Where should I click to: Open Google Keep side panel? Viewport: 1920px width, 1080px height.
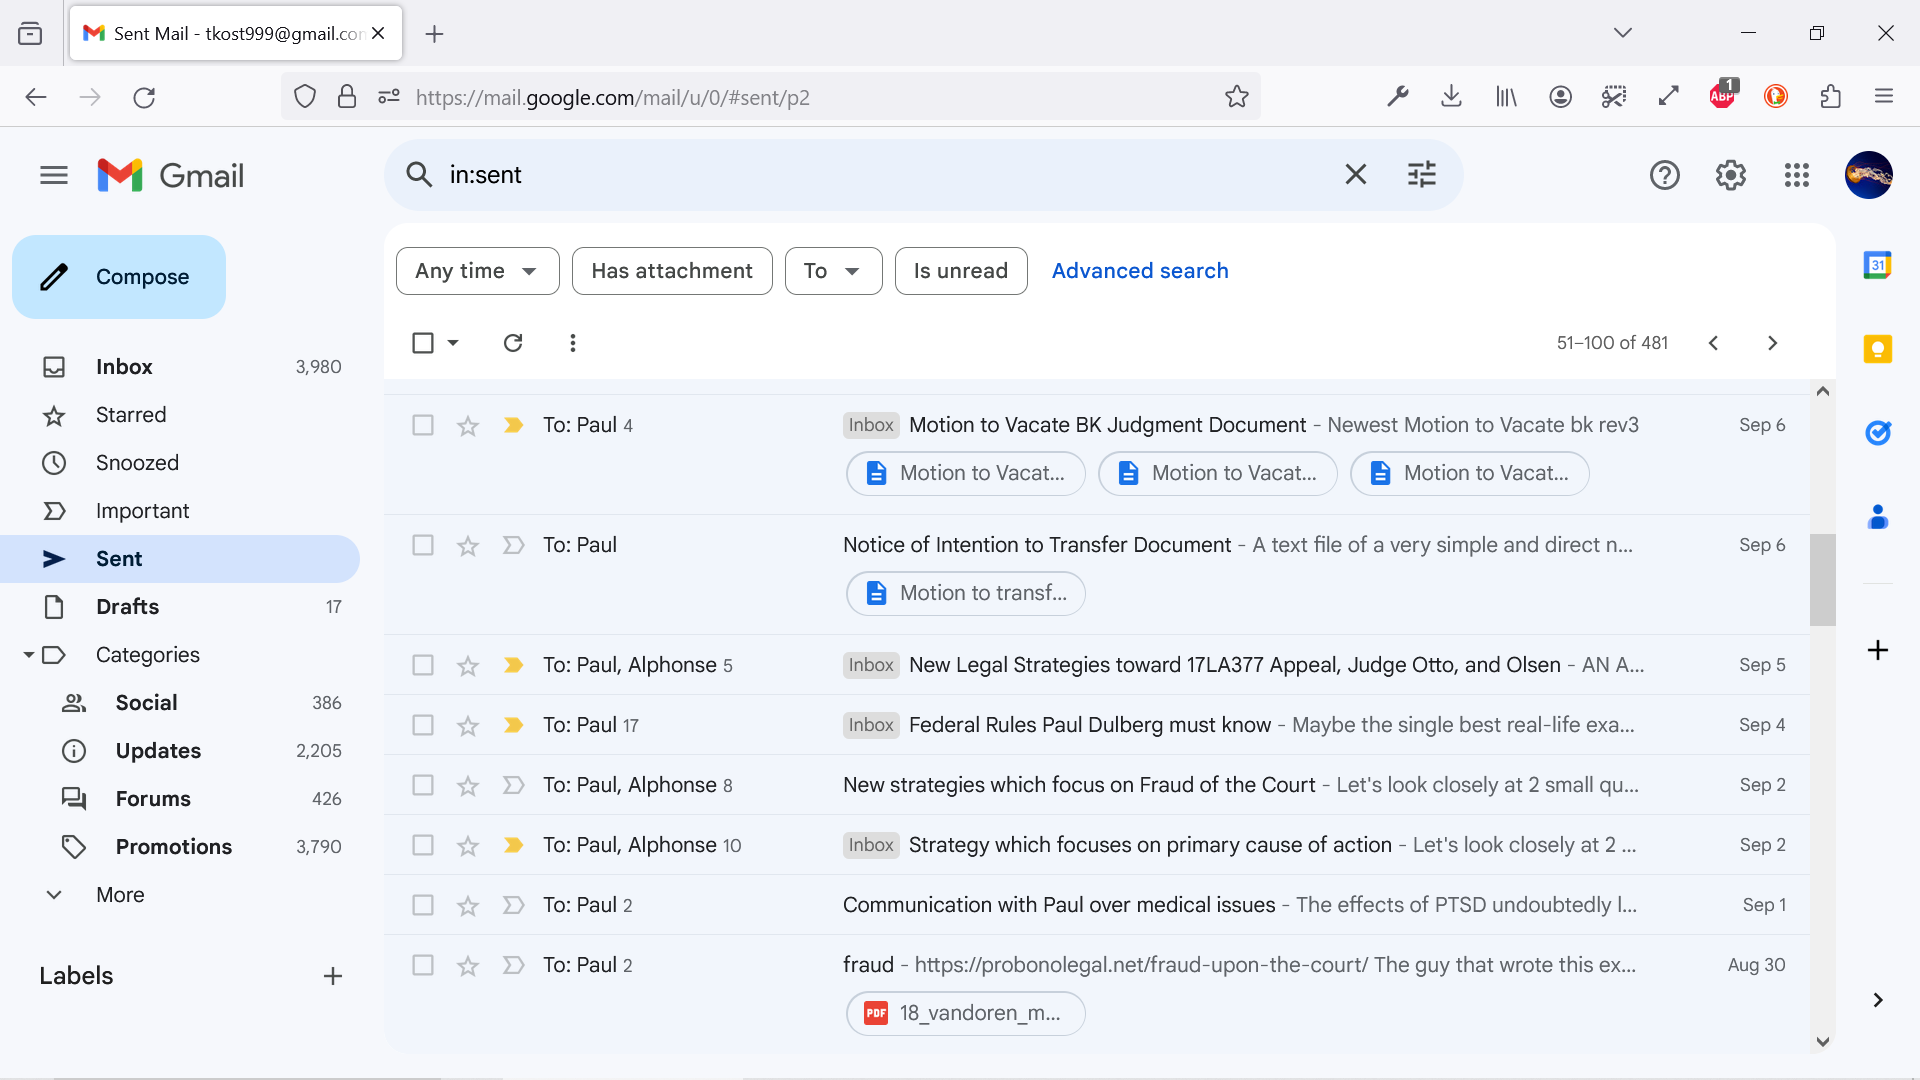coord(1877,349)
